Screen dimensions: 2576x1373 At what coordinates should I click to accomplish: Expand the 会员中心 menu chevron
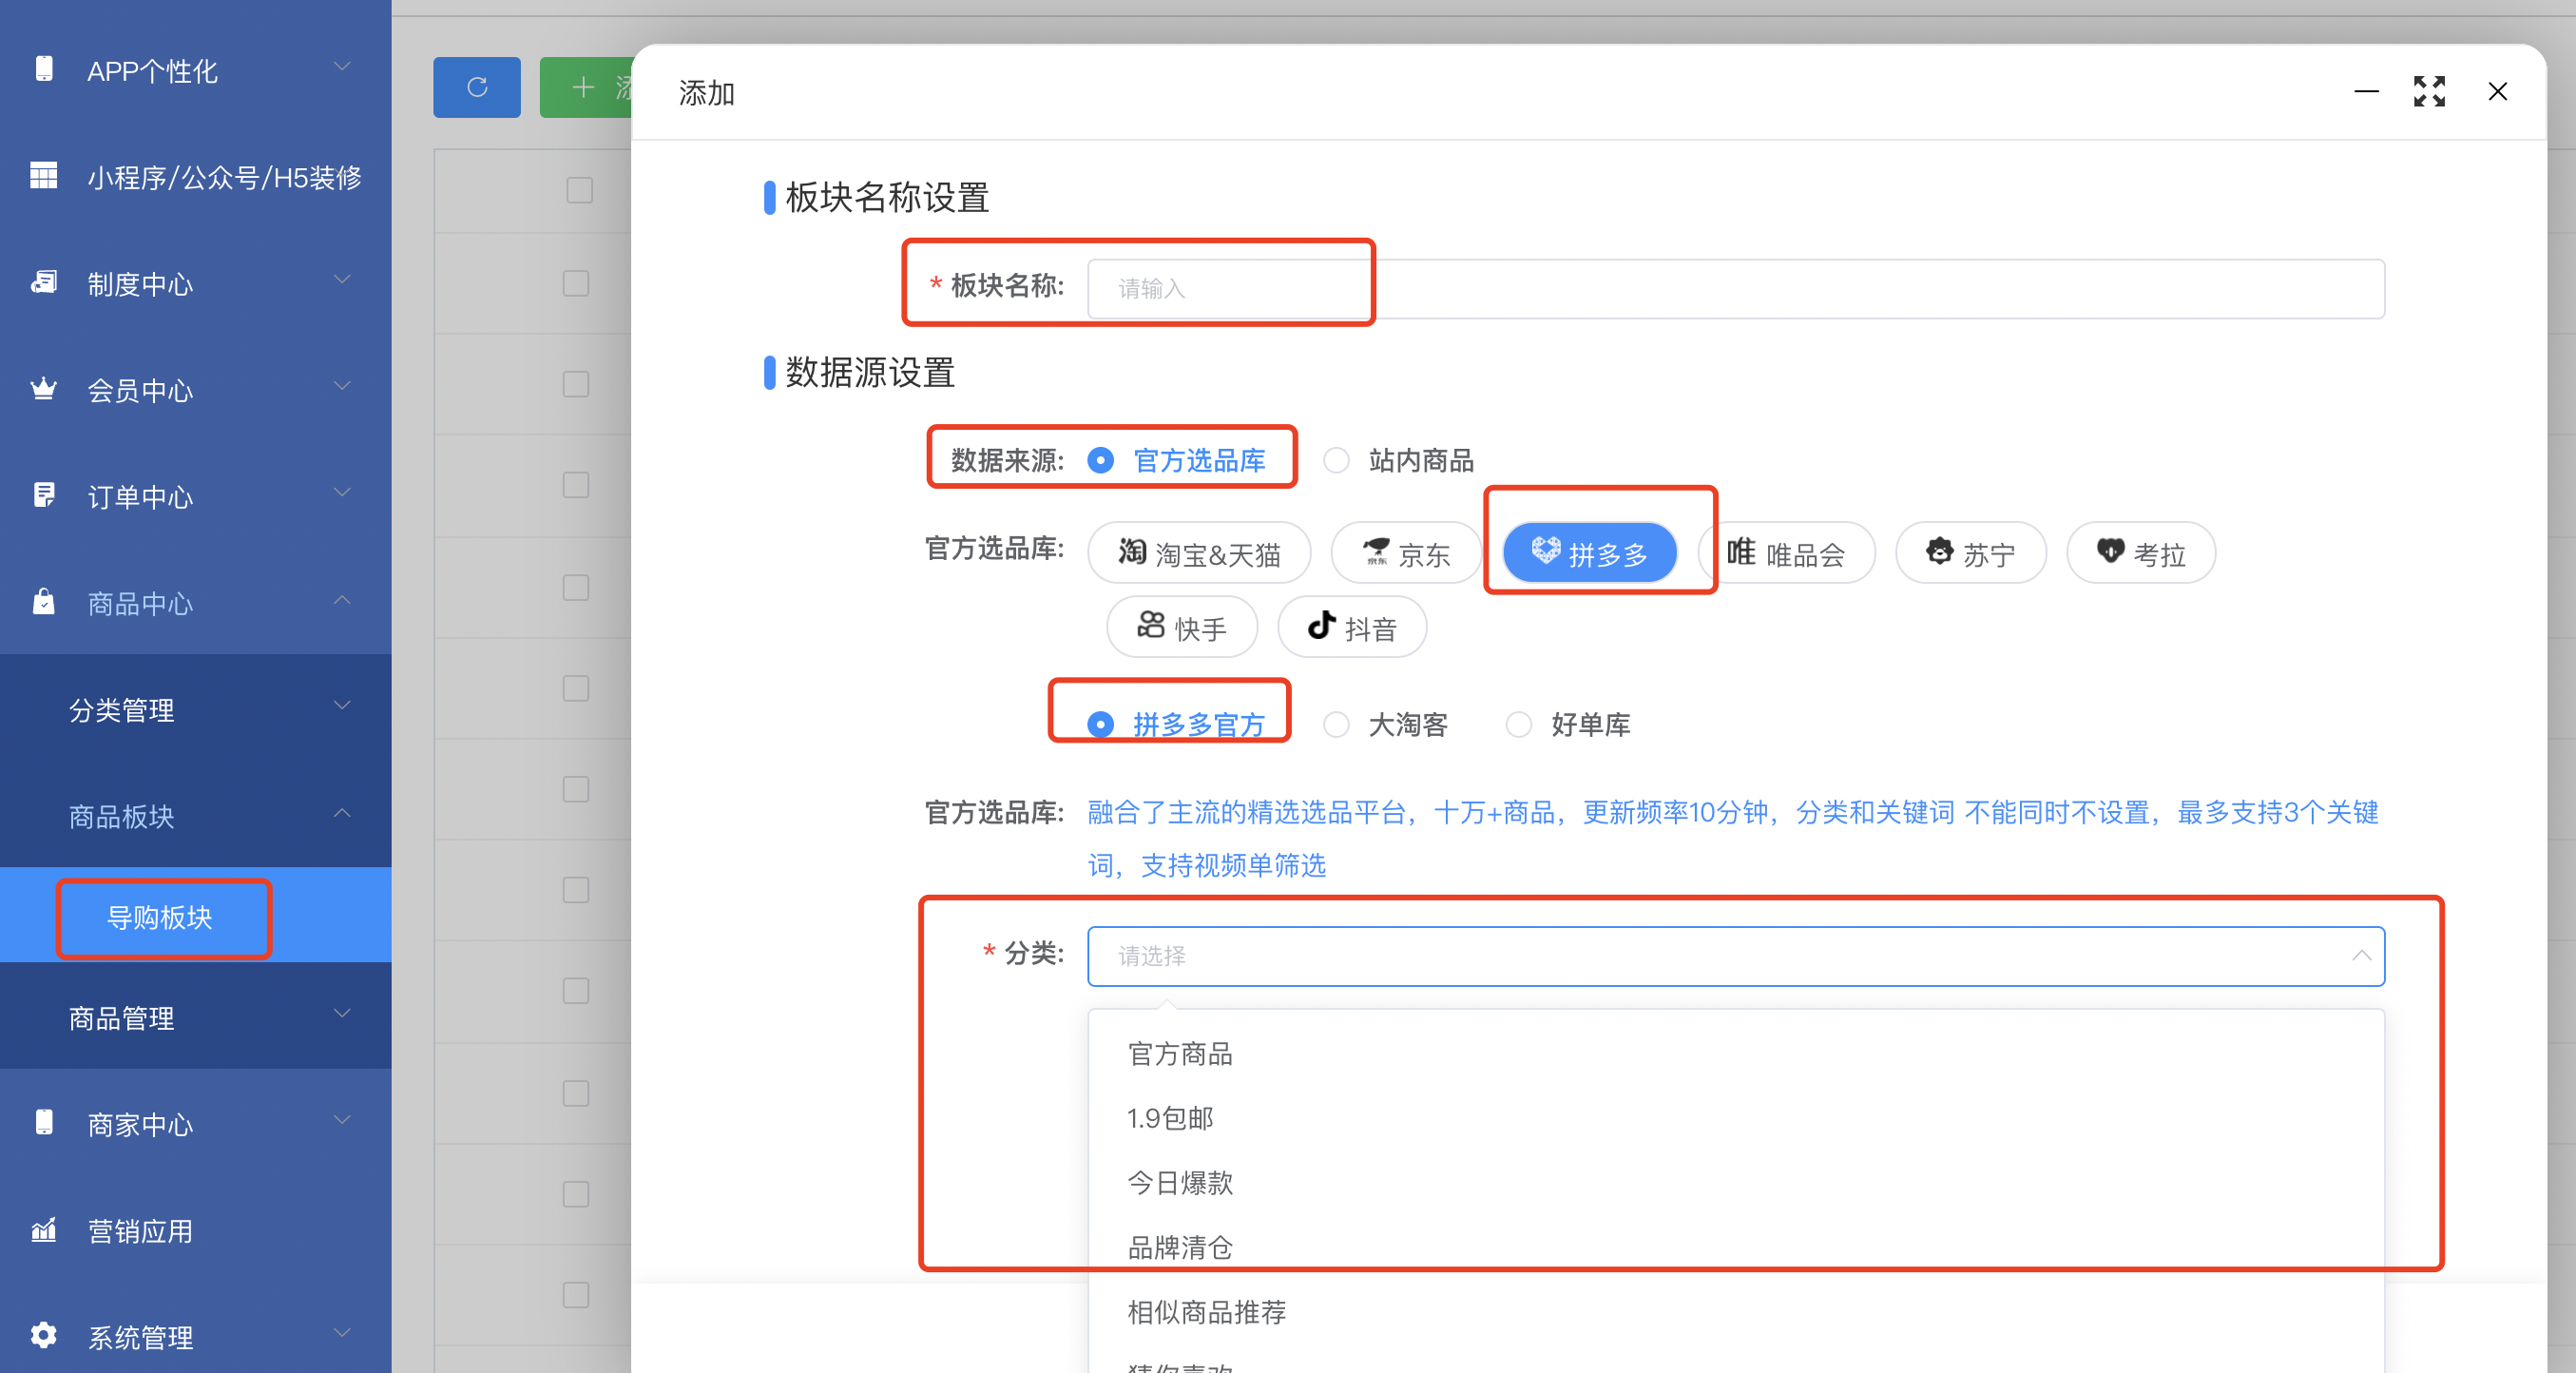[342, 387]
